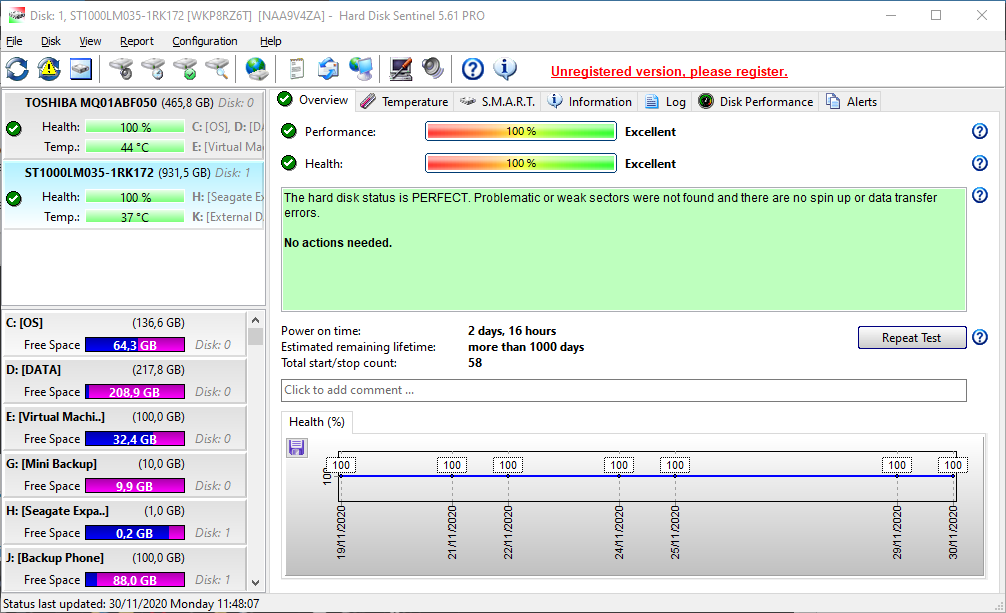Click the Health 100 % gradient bar
1006x613 pixels.
coord(521,163)
